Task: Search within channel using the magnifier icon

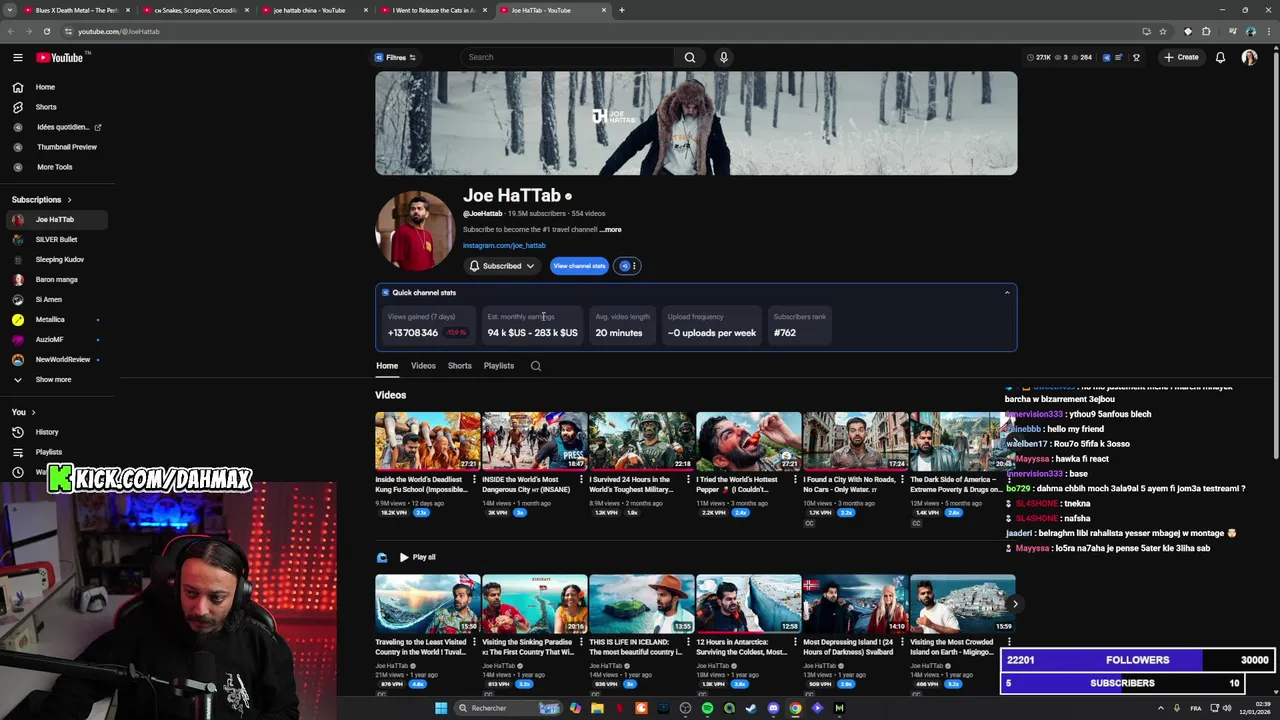Action: pos(536,366)
